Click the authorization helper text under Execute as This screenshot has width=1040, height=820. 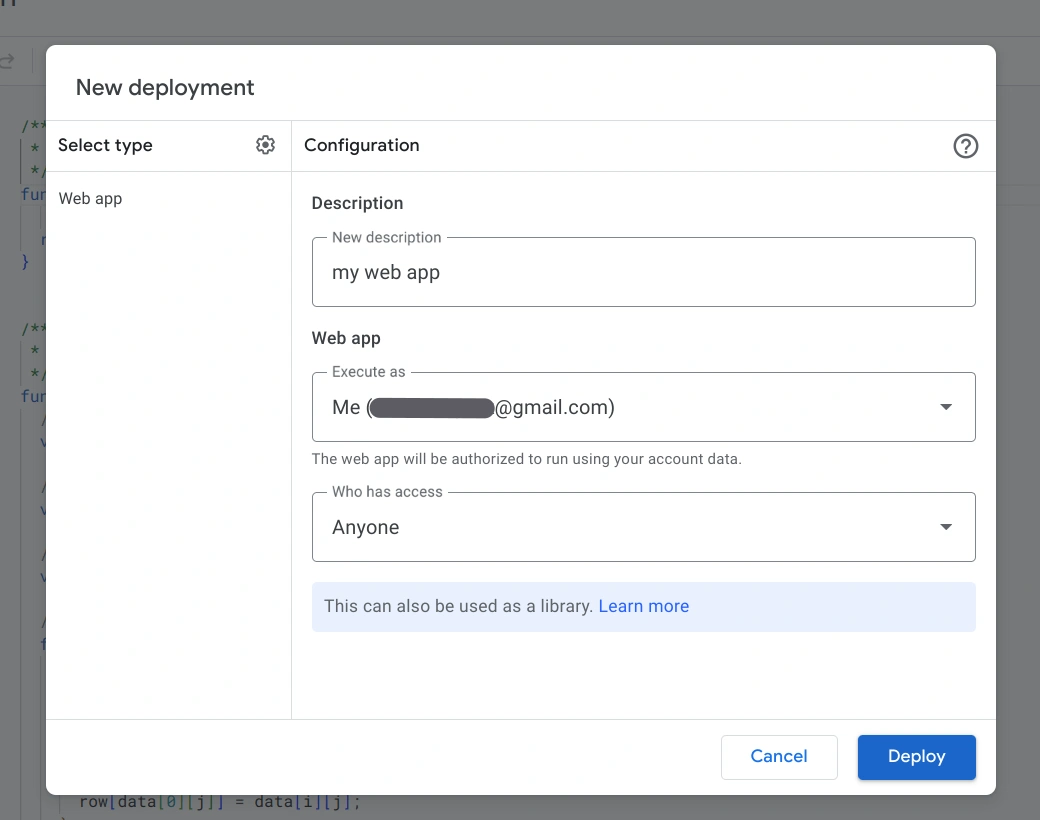(526, 460)
